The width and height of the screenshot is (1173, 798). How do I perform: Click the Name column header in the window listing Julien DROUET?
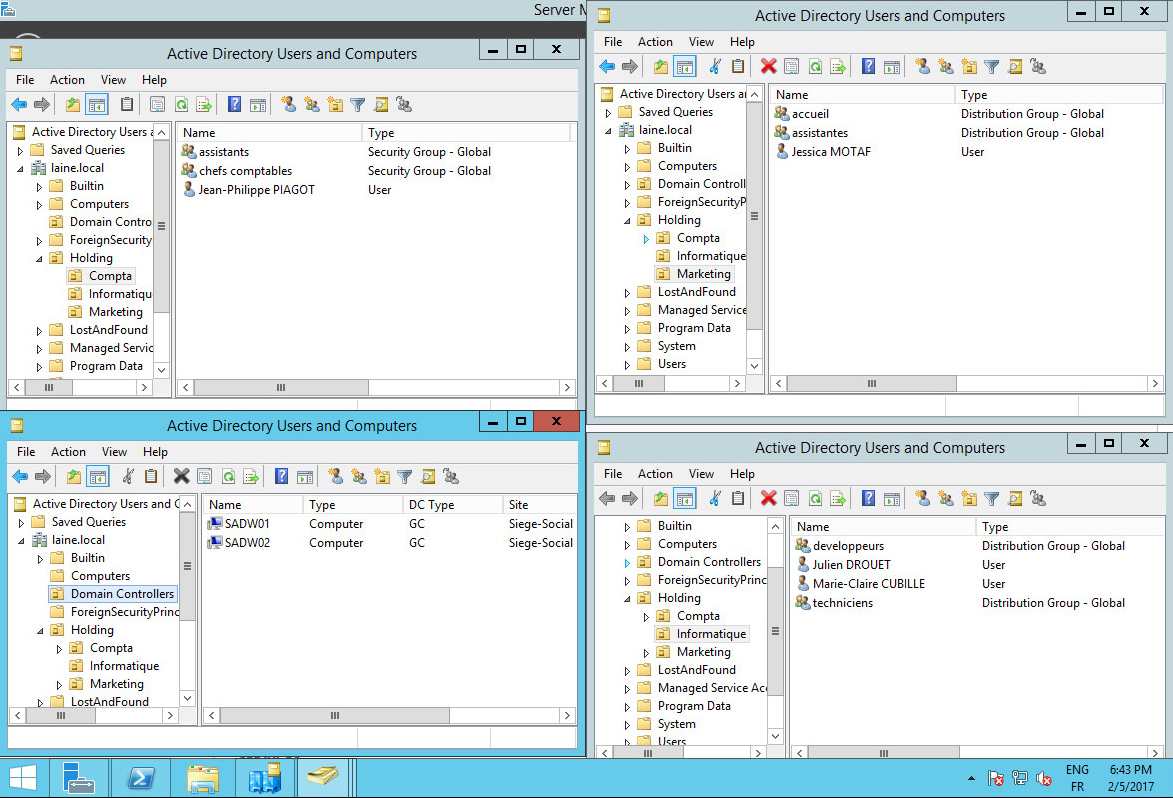click(883, 527)
